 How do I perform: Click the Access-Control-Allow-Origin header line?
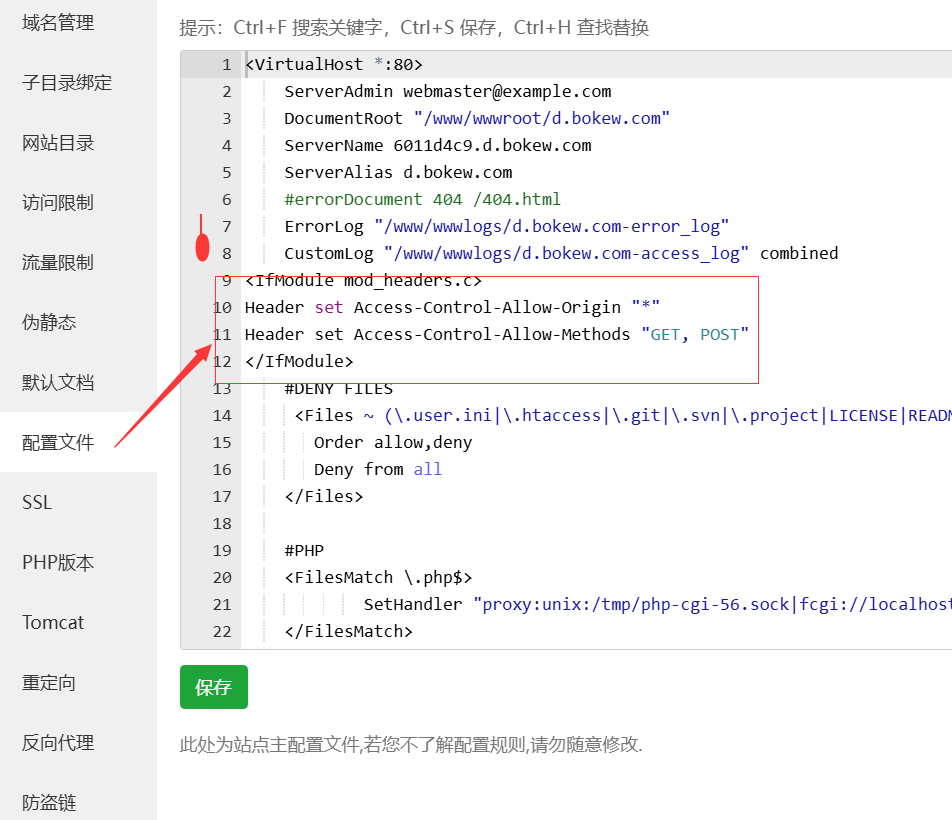pyautogui.click(x=452, y=308)
